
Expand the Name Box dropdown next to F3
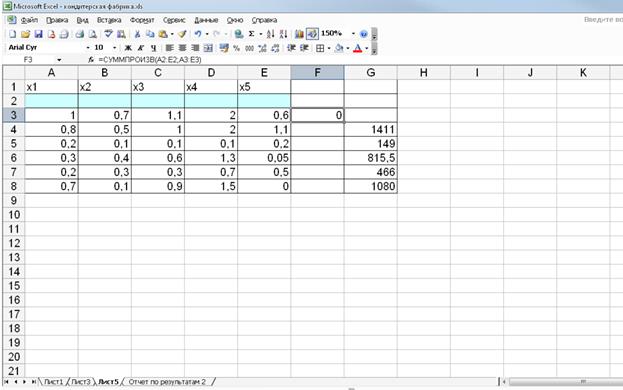point(59,60)
